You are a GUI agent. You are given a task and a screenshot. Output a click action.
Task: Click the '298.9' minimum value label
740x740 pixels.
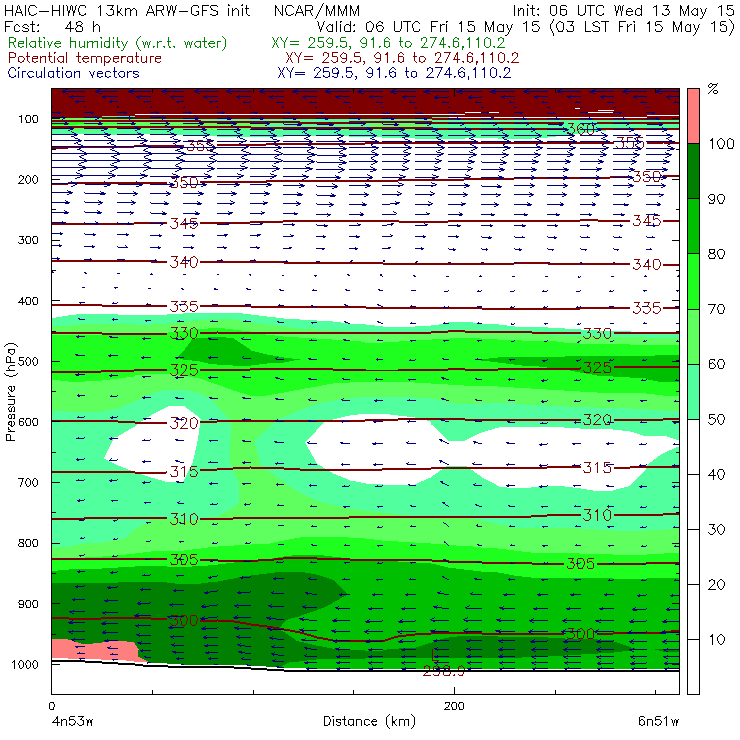click(444, 671)
